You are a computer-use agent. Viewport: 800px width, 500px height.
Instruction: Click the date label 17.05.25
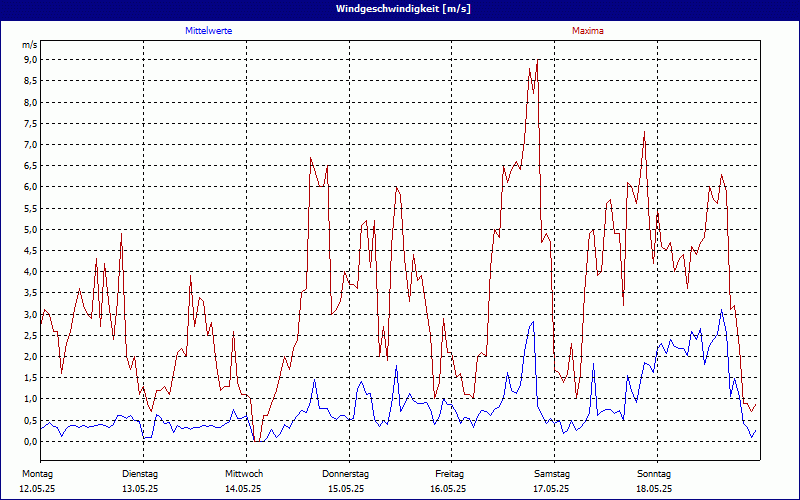tap(552, 489)
